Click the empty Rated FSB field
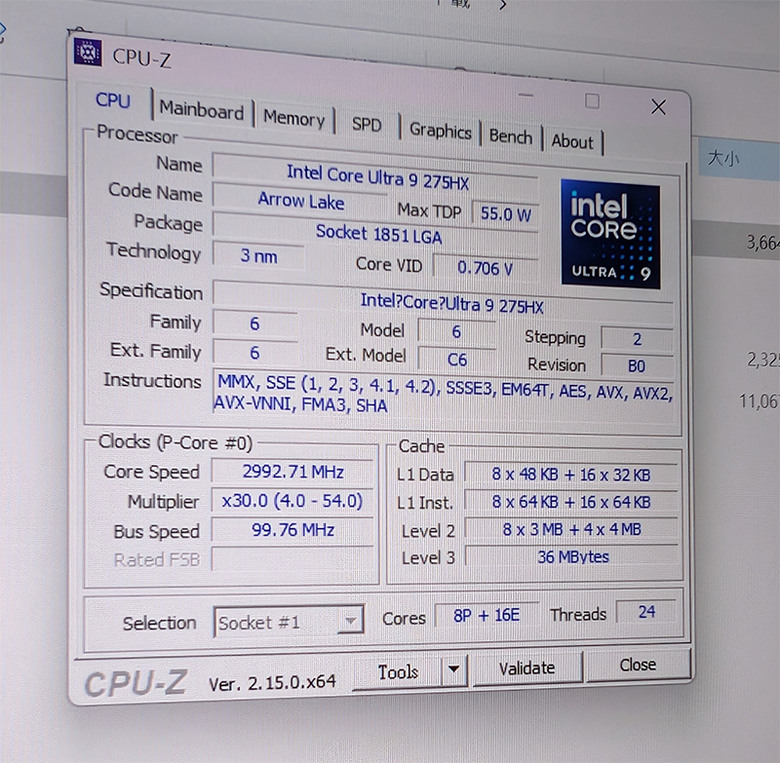Viewport: 780px width, 763px height. [292, 559]
